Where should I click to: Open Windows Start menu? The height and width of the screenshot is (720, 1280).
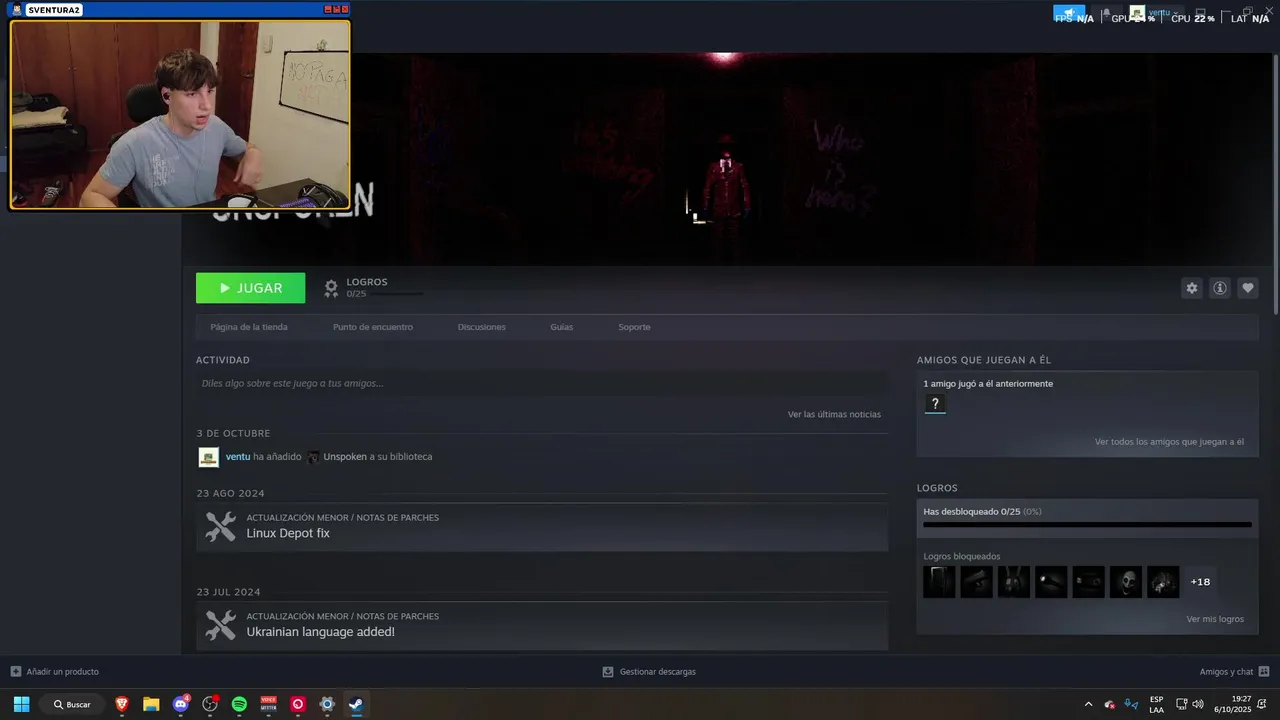point(21,704)
